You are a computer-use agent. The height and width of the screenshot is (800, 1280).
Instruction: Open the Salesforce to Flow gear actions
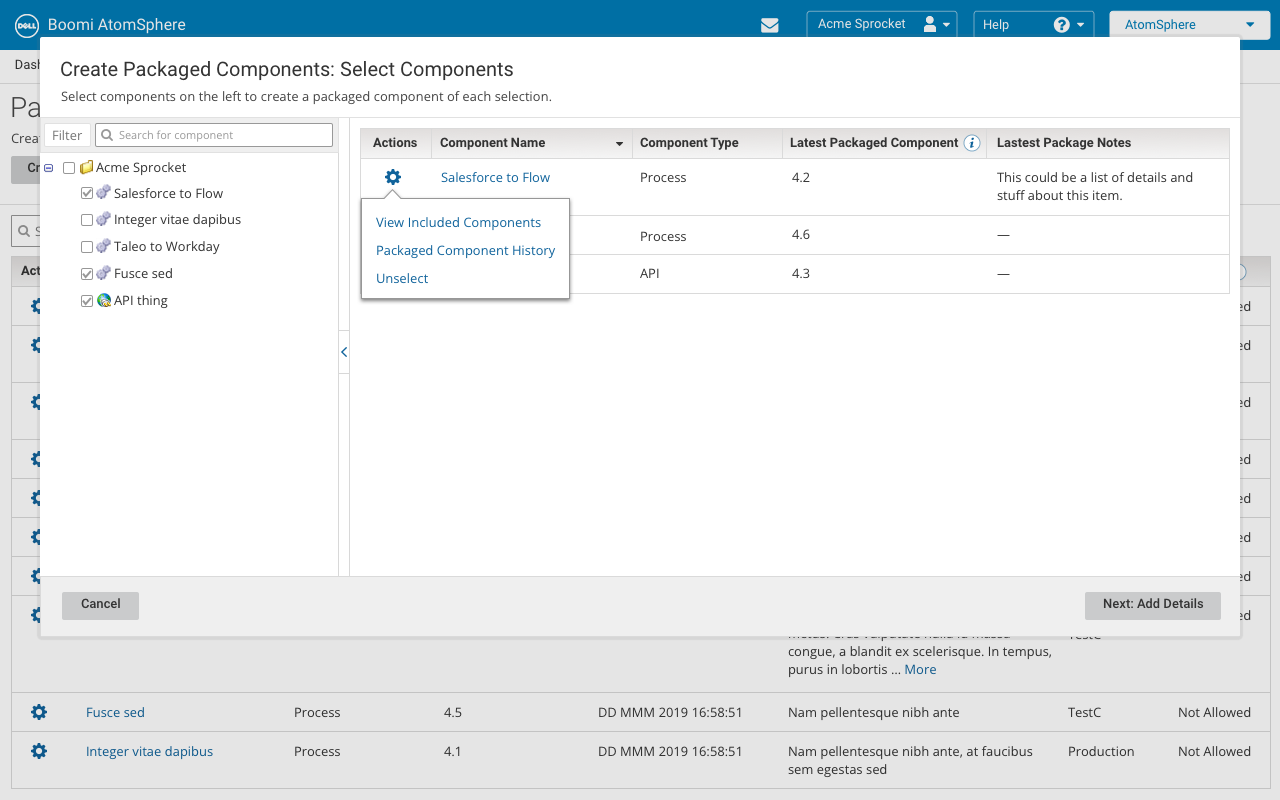point(393,177)
